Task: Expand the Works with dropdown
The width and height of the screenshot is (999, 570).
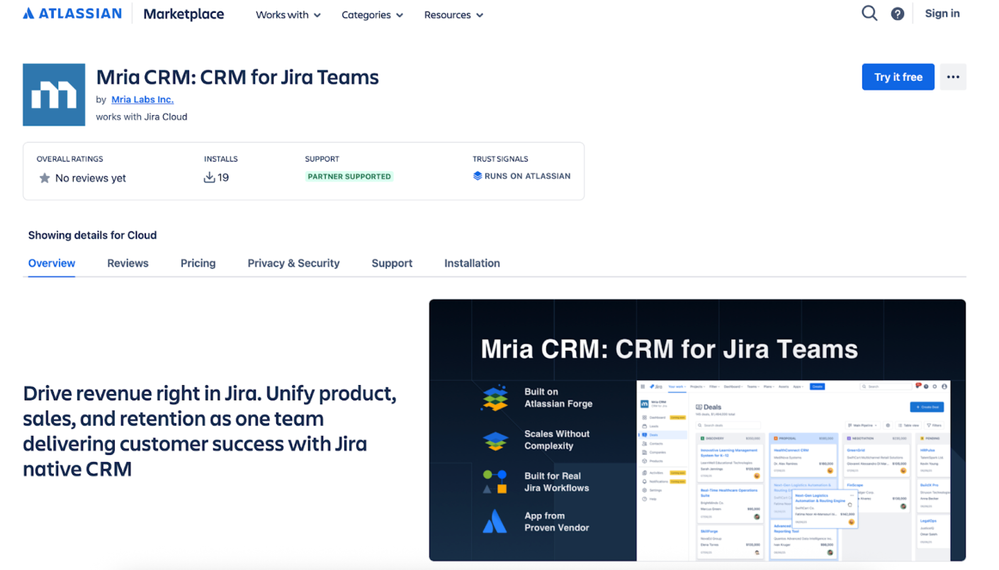Action: tap(288, 15)
